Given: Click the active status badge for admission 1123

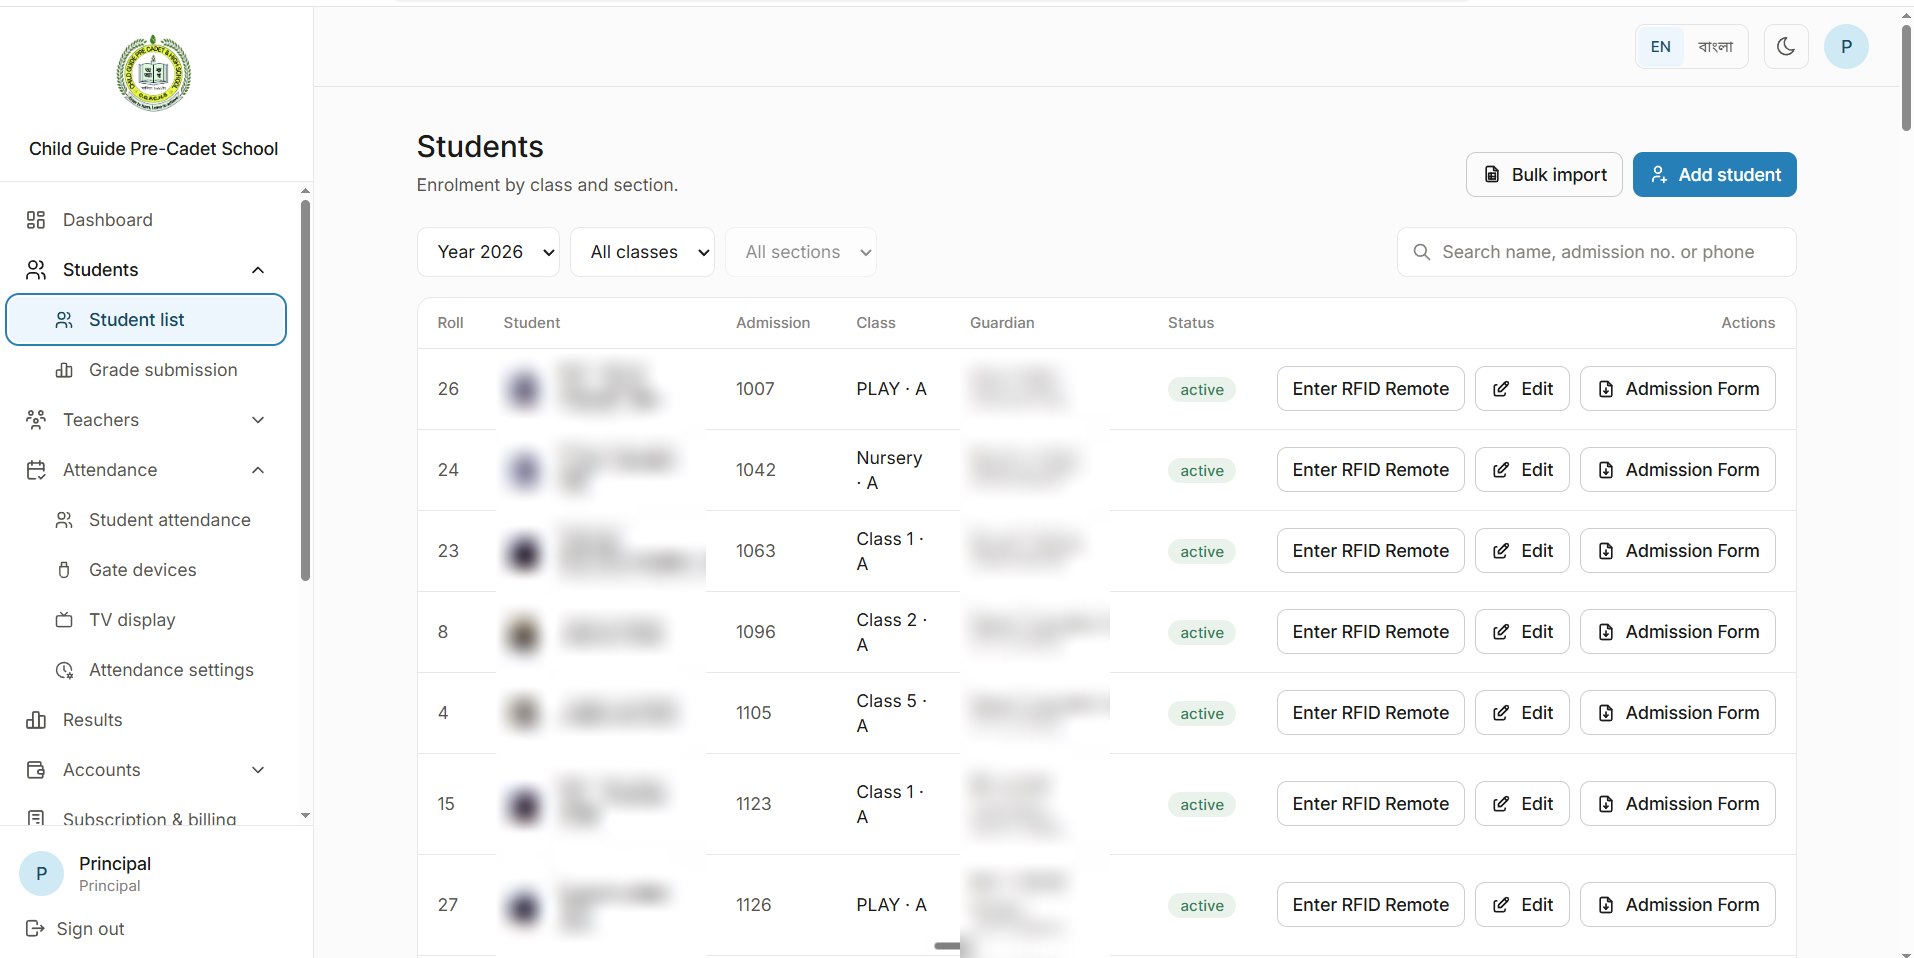Looking at the screenshot, I should 1202,805.
